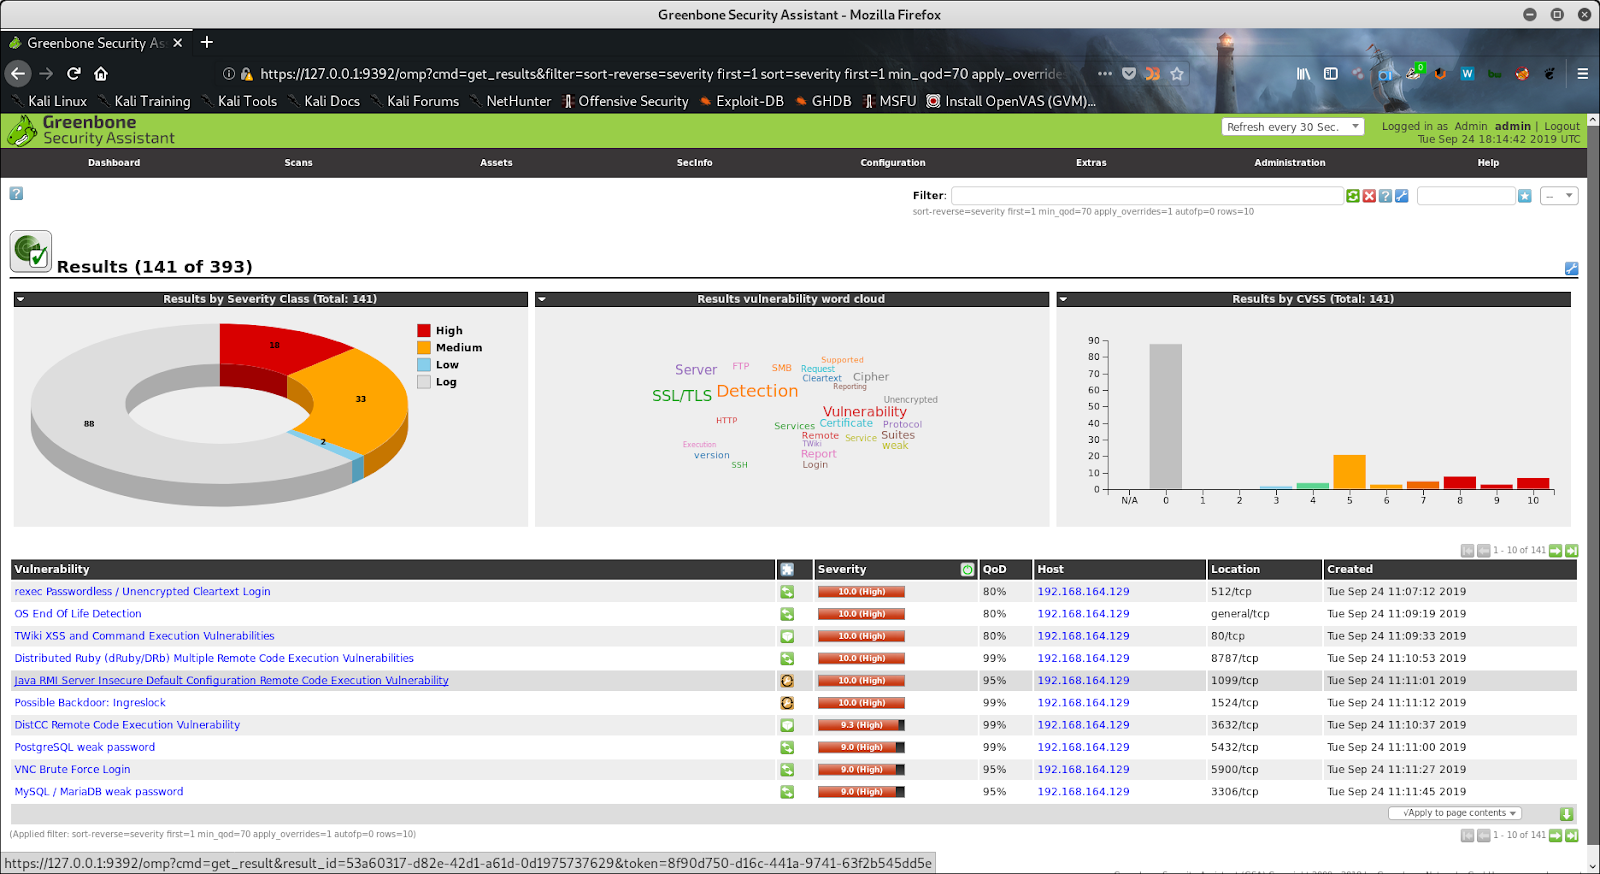Click the Low legend blue swatch
Viewport: 1600px width, 874px height.
tap(424, 365)
